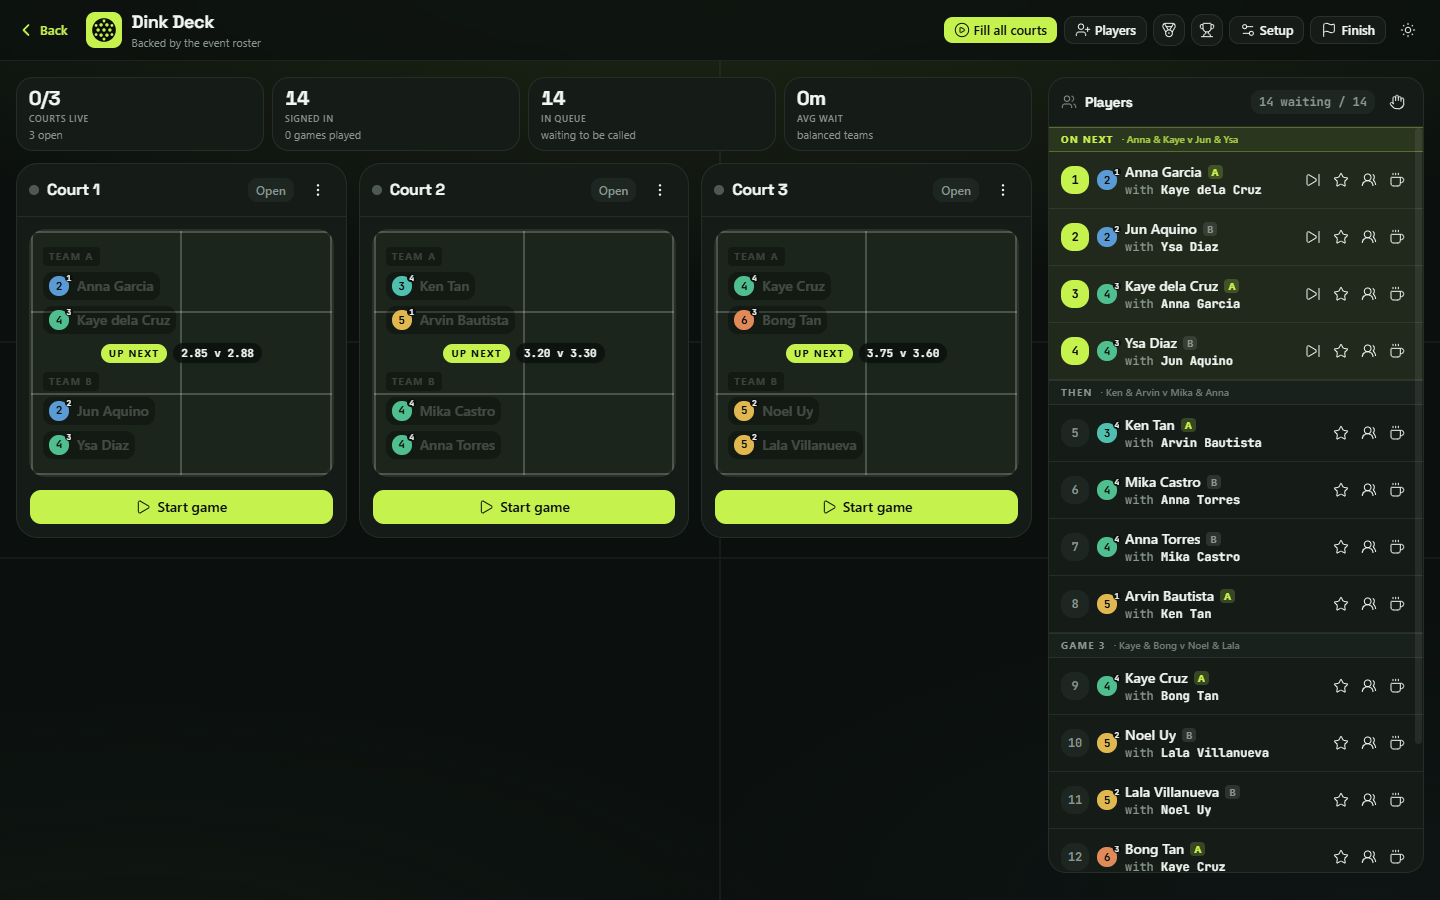
Task: Click the 3.75 v 3.60 rating badge
Action: pos(903,353)
